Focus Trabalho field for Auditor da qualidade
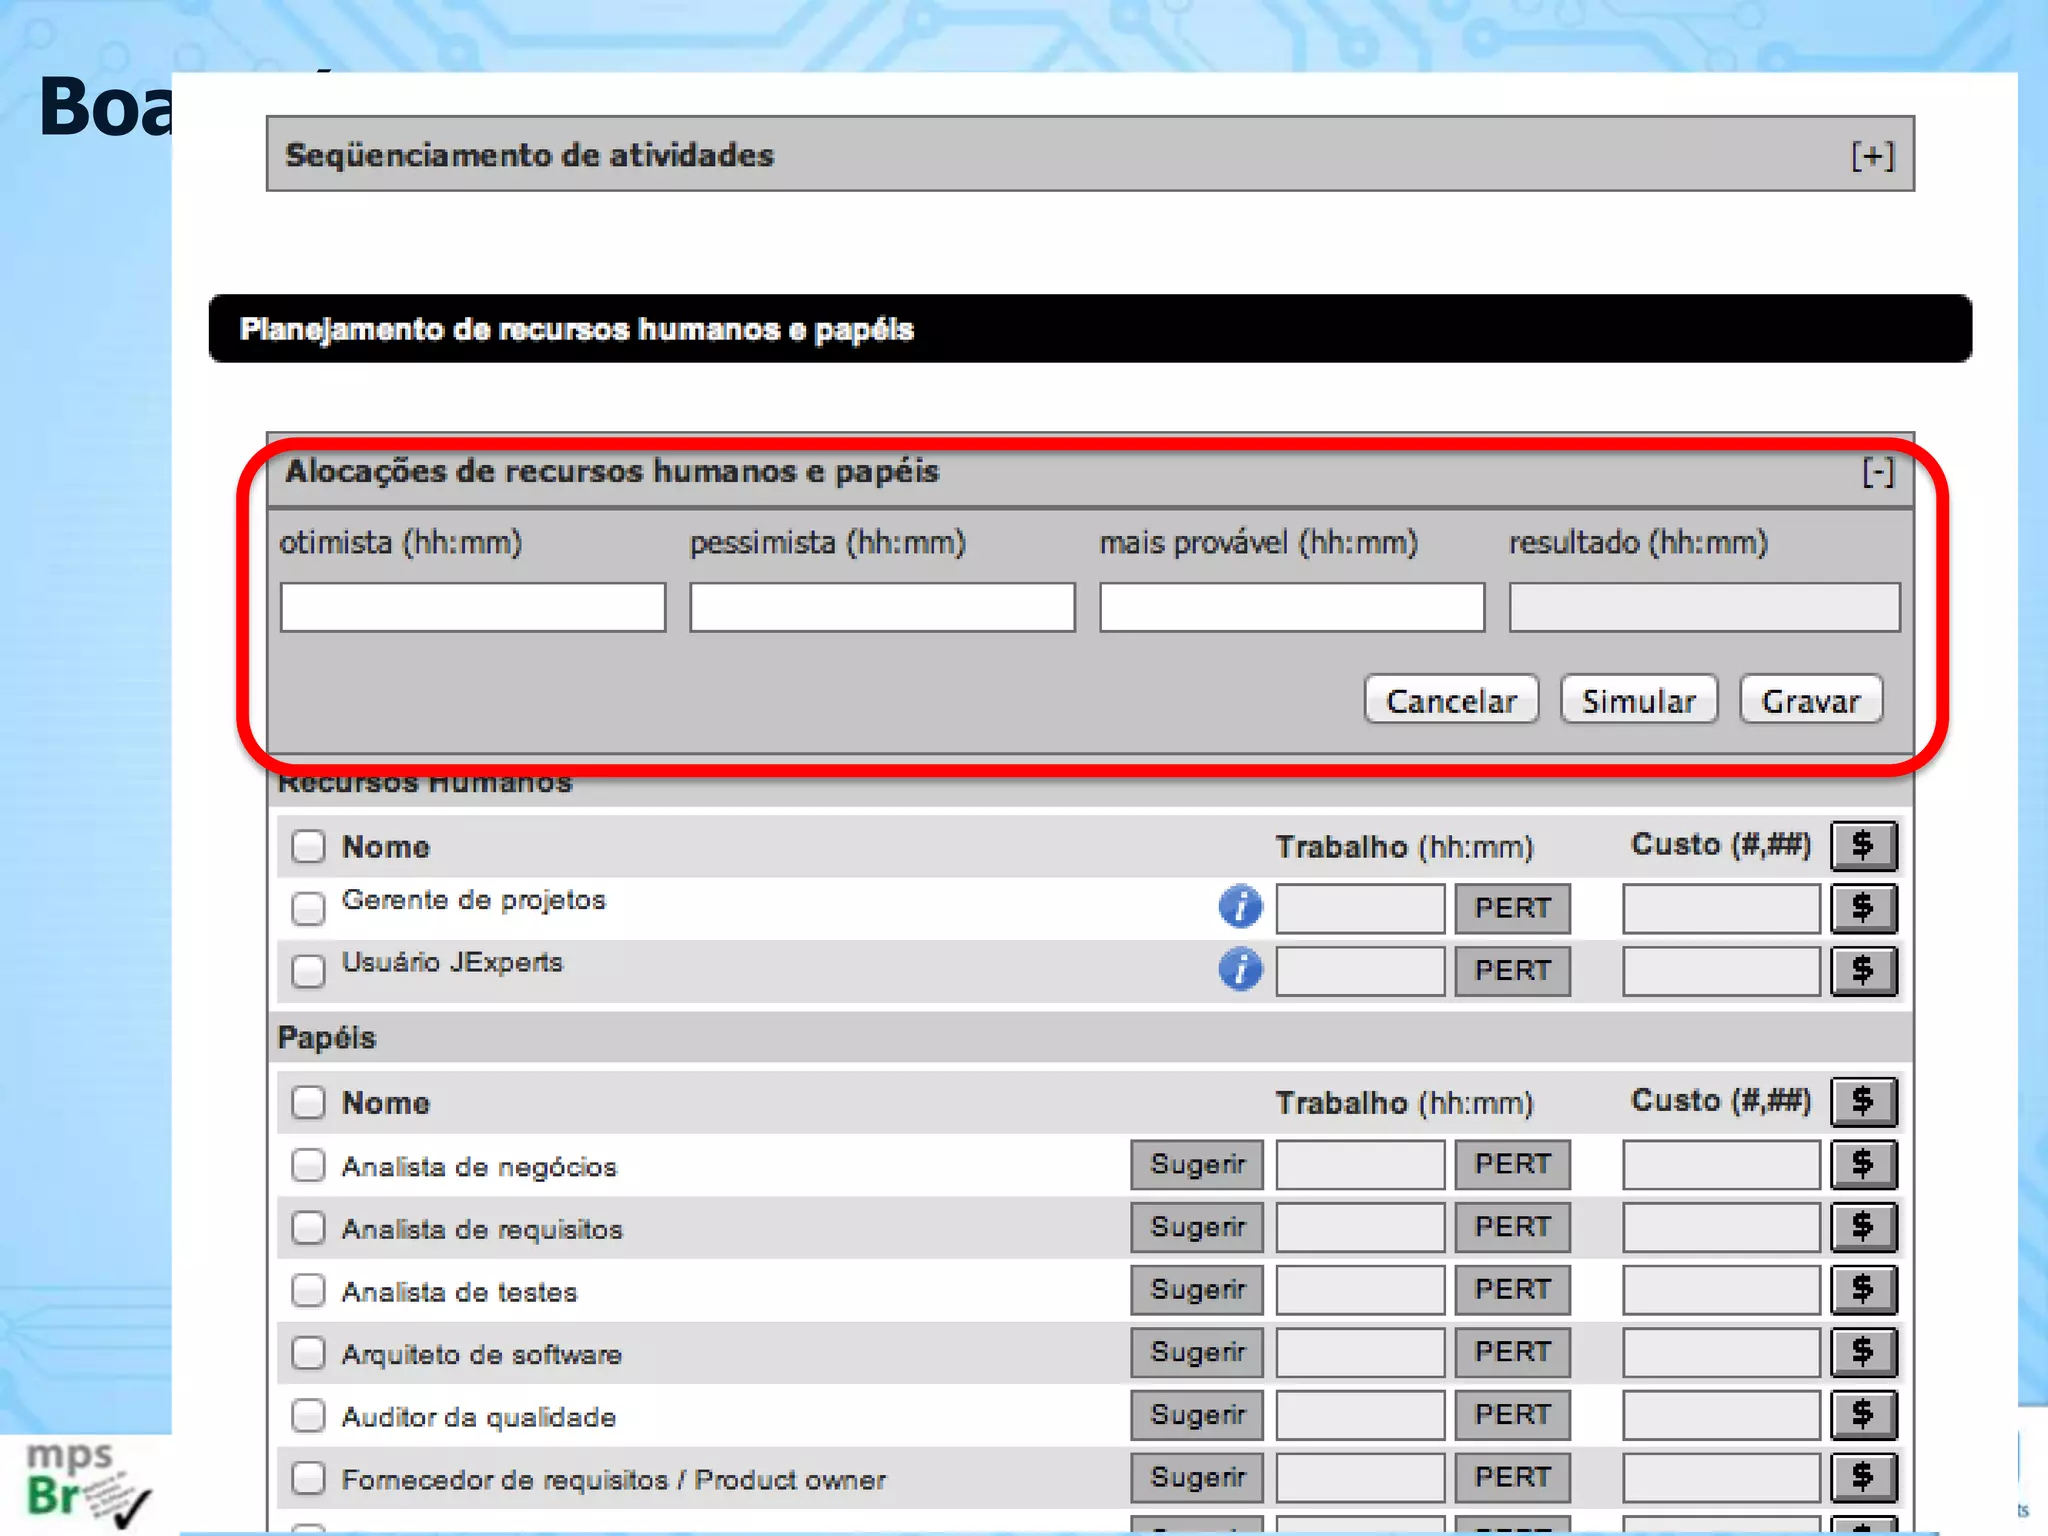The width and height of the screenshot is (2048, 1536). point(1360,1415)
